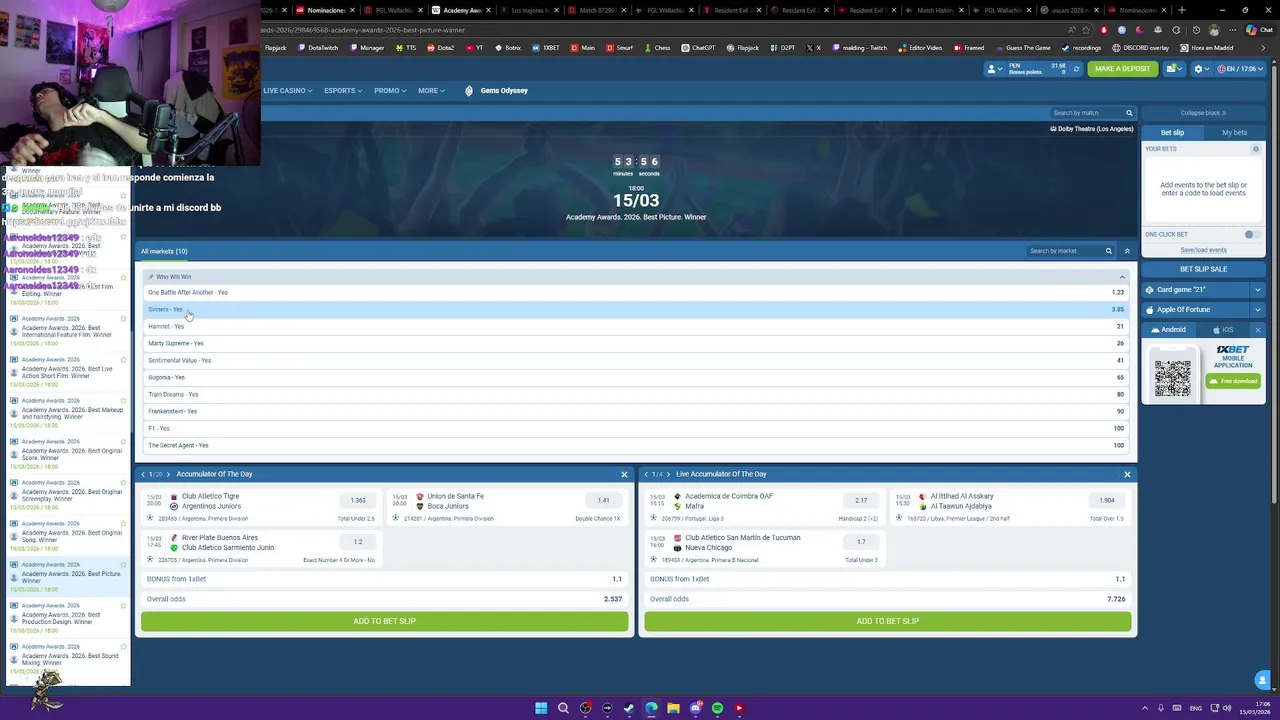Open Windows Start menu
Screen dimensions: 1280x720
pyautogui.click(x=541, y=708)
